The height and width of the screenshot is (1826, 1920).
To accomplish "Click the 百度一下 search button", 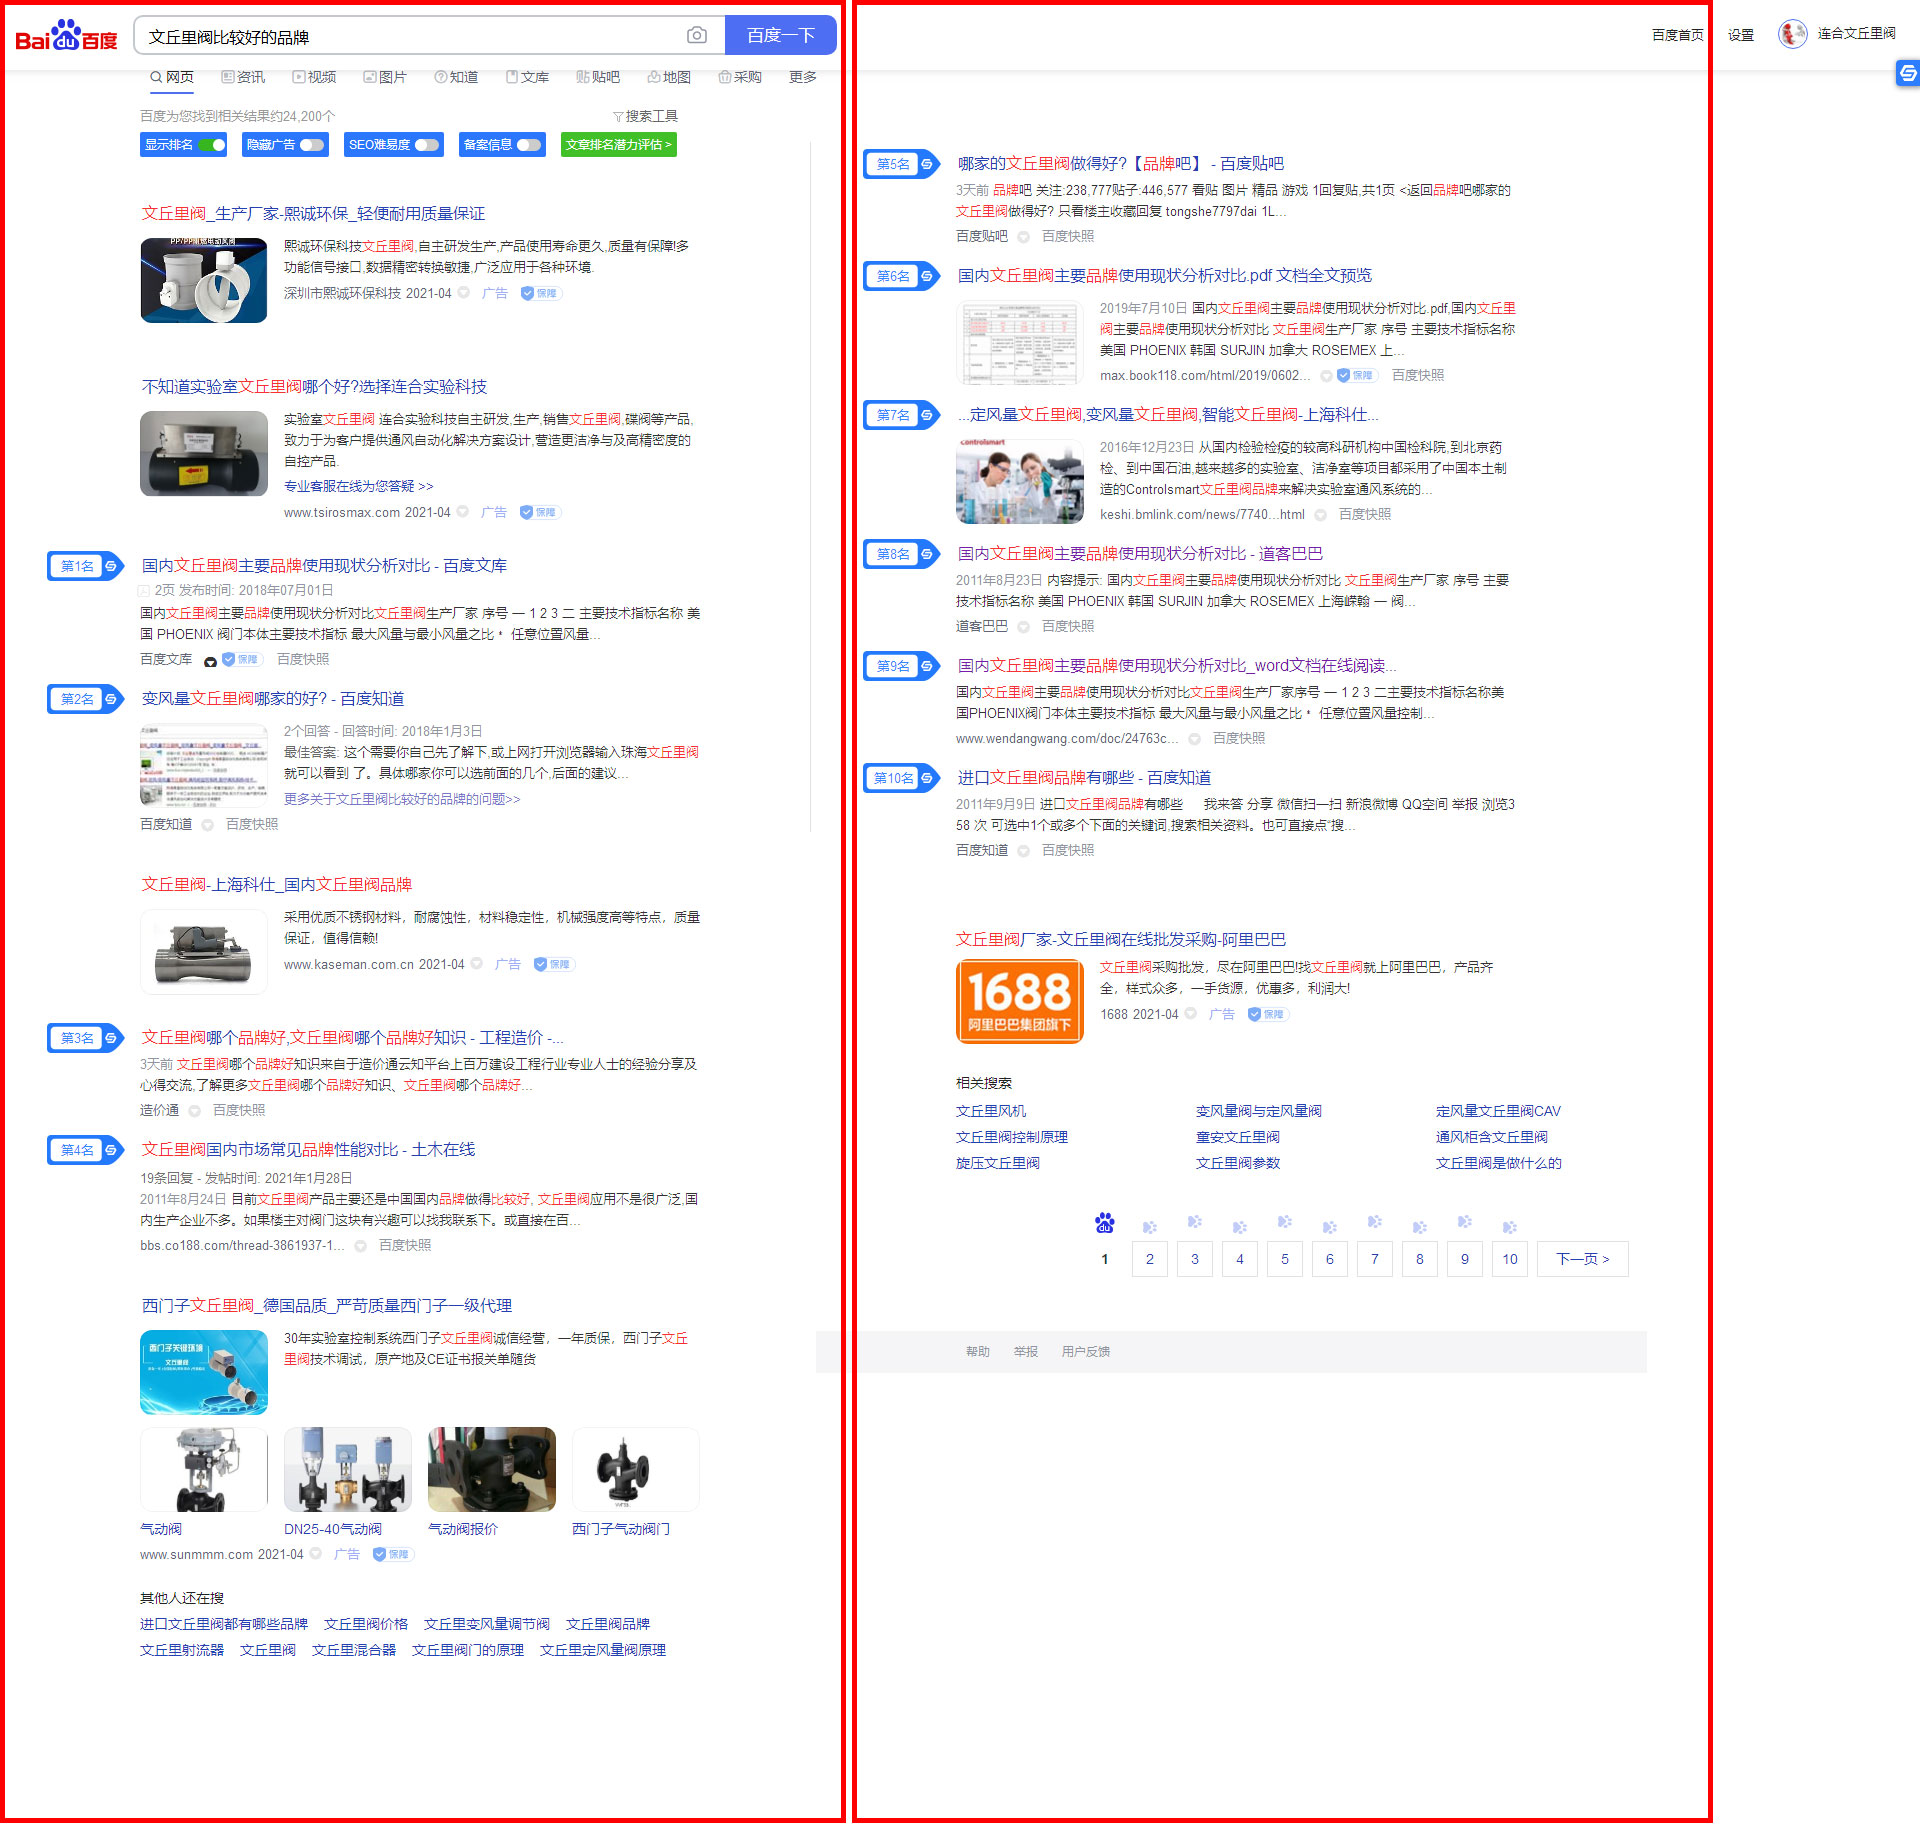I will (780, 36).
